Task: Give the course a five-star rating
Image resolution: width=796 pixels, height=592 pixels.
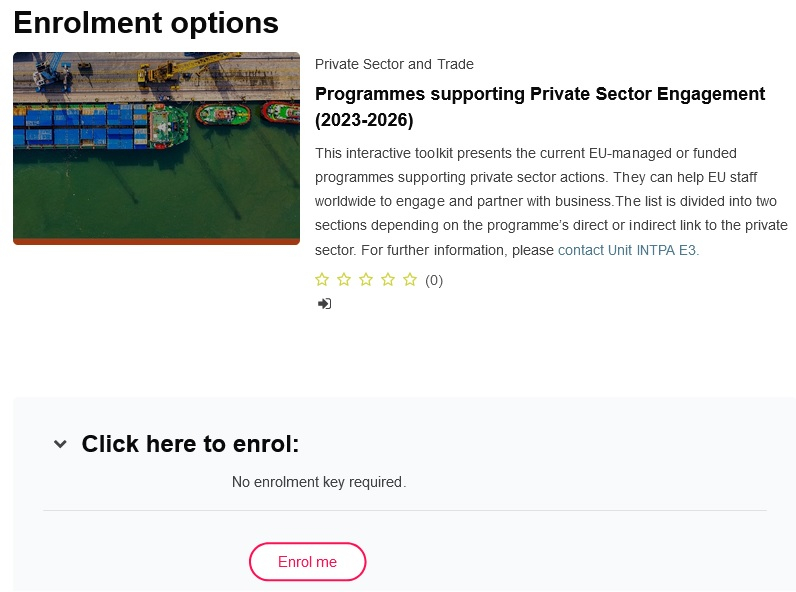Action: coord(410,280)
